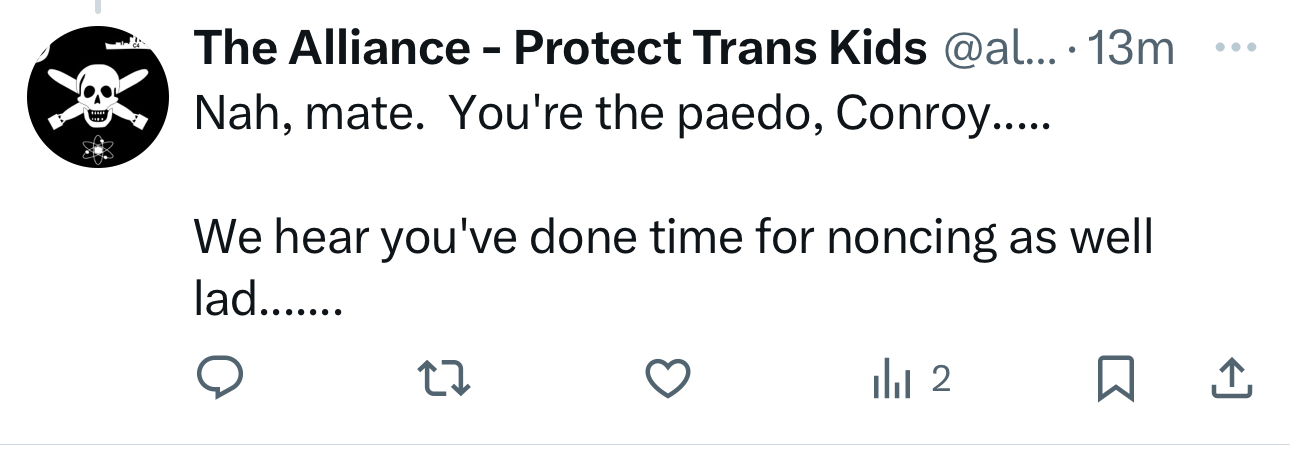This screenshot has width=1290, height=467.
Task: Click the atom symbol on the avatar
Action: coord(96,149)
